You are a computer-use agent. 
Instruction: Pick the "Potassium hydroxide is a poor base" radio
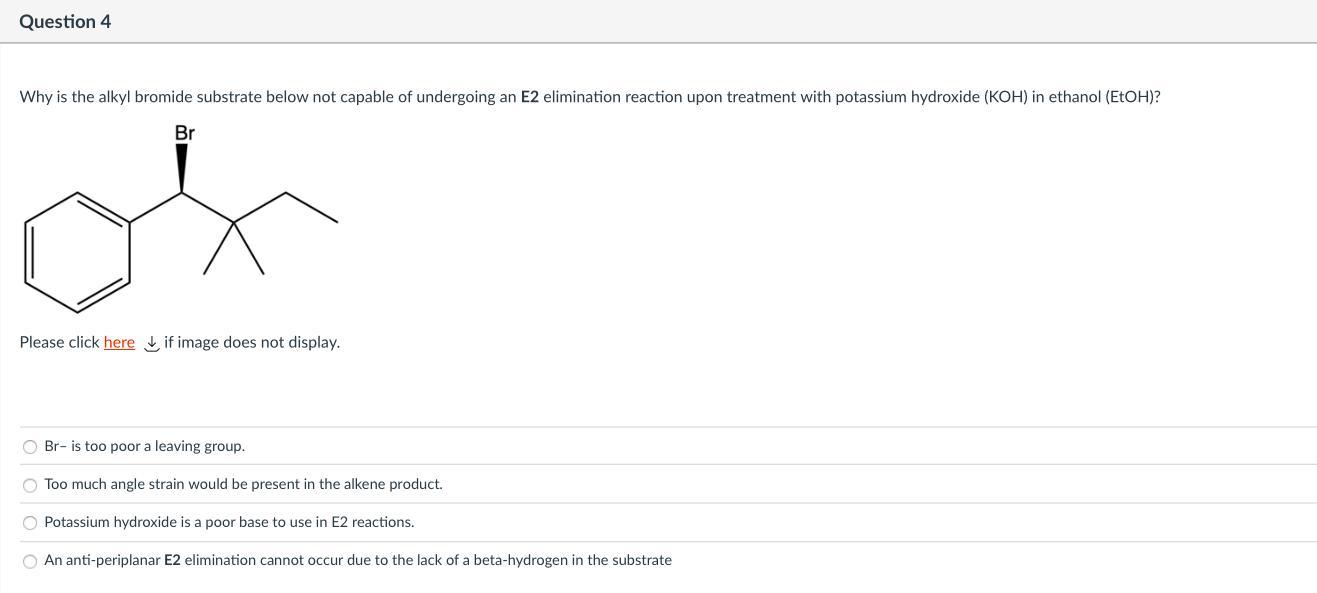click(x=30, y=523)
